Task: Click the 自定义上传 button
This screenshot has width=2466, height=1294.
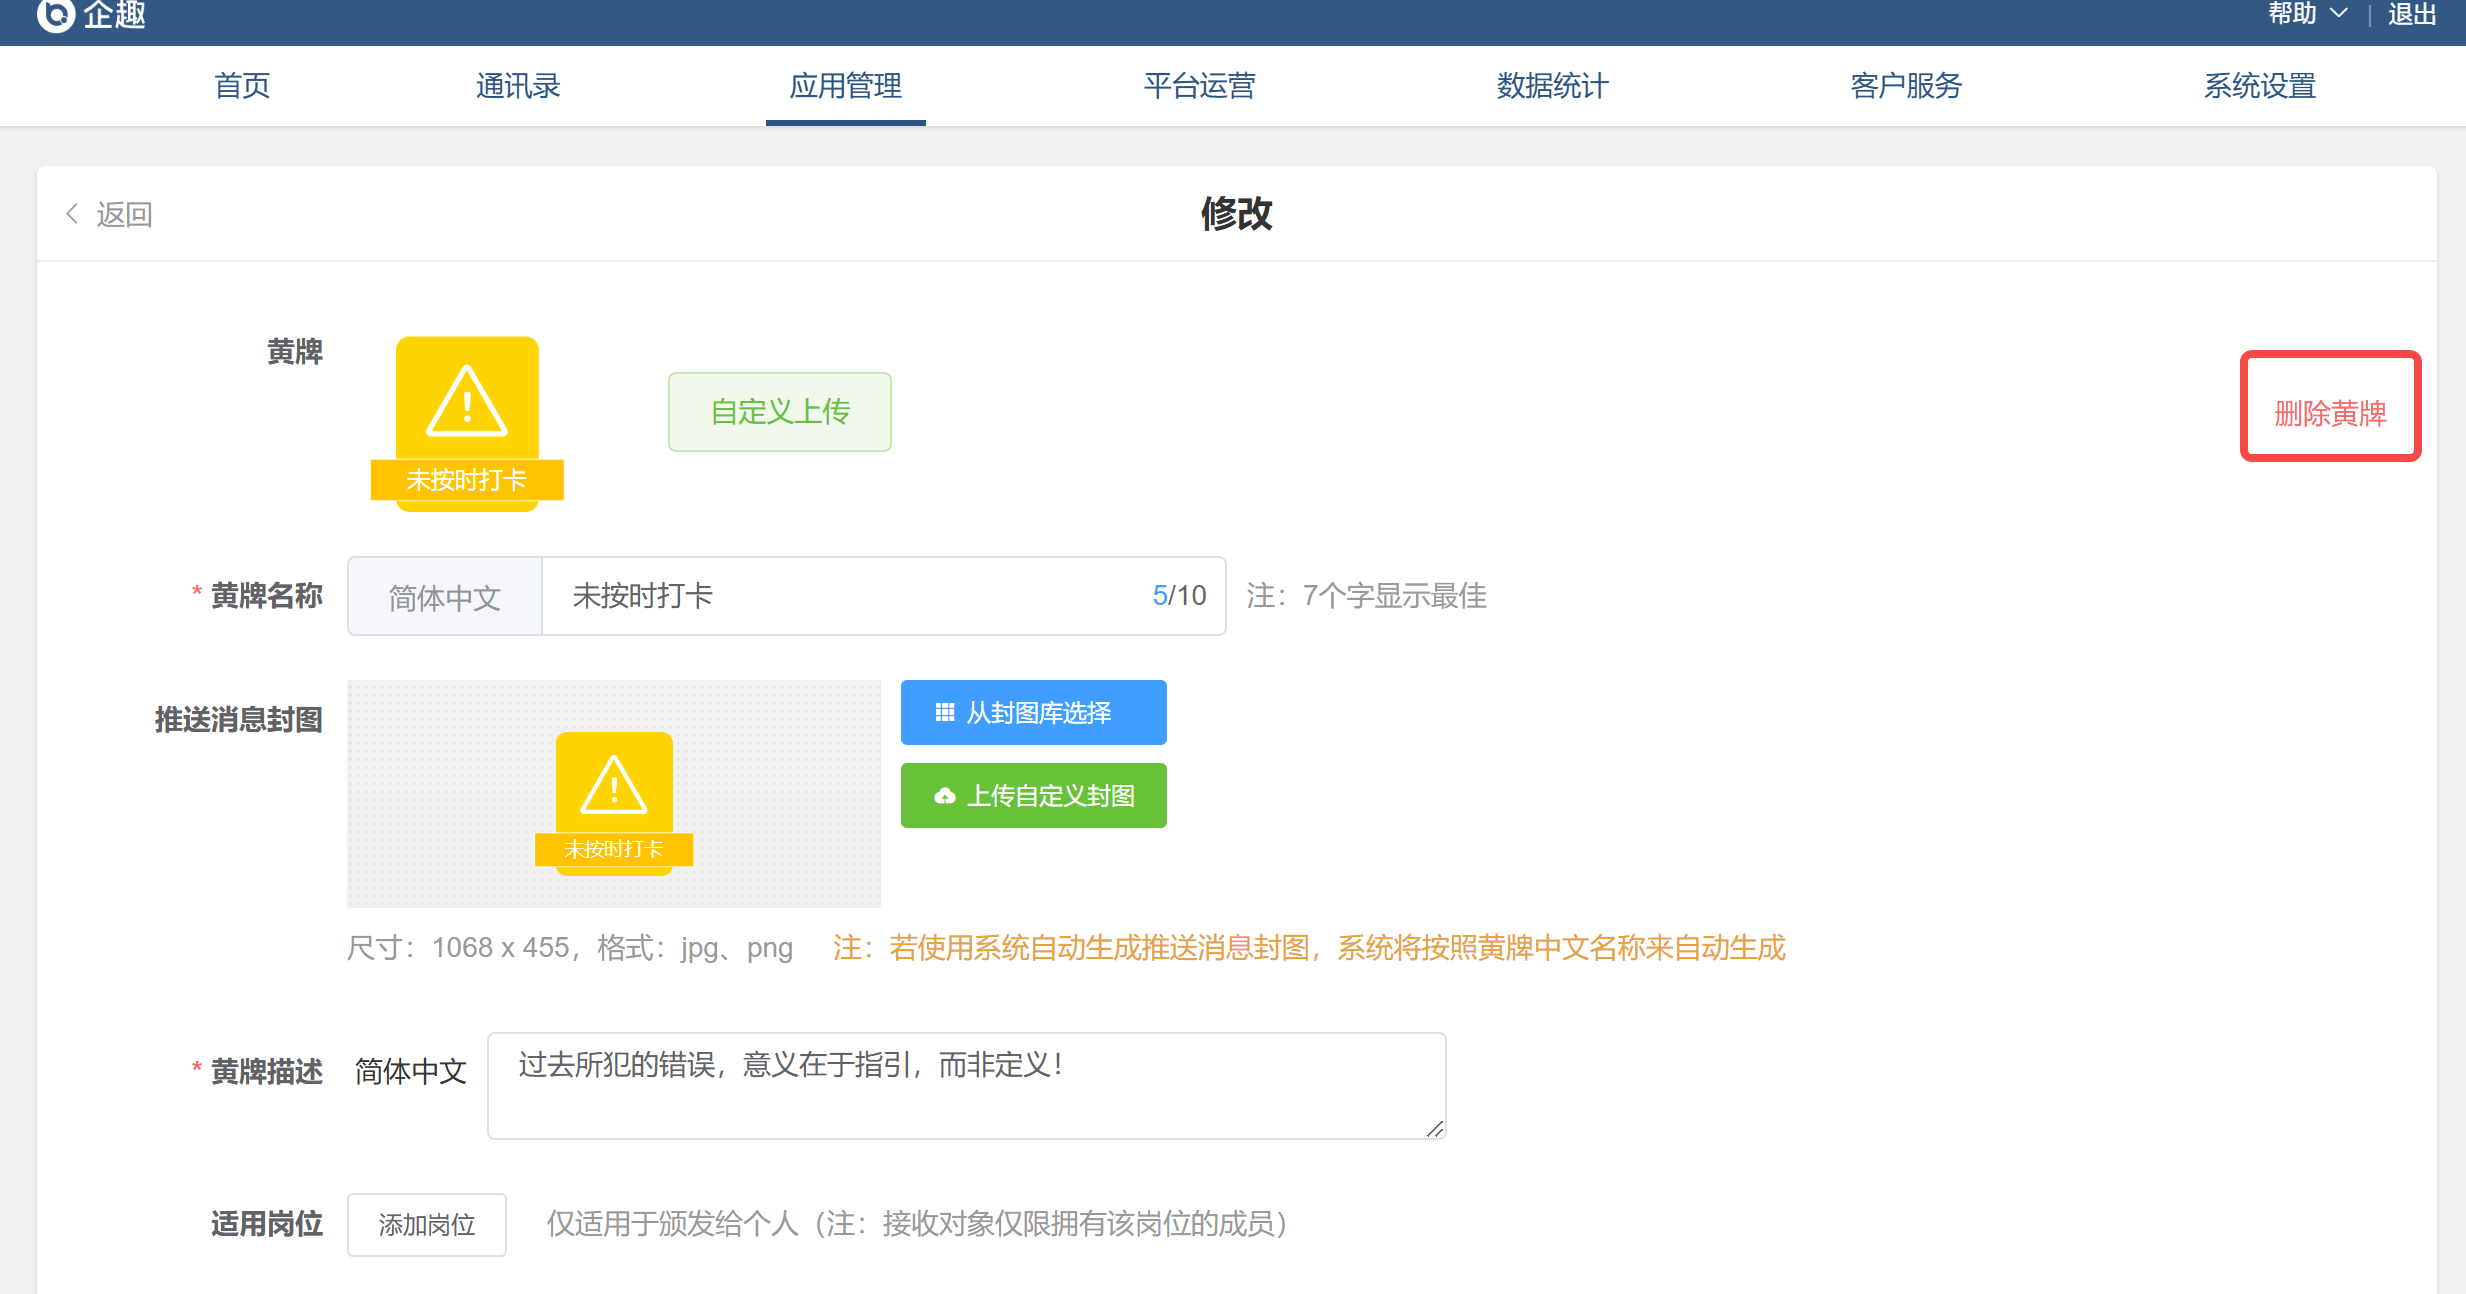Action: tap(780, 412)
